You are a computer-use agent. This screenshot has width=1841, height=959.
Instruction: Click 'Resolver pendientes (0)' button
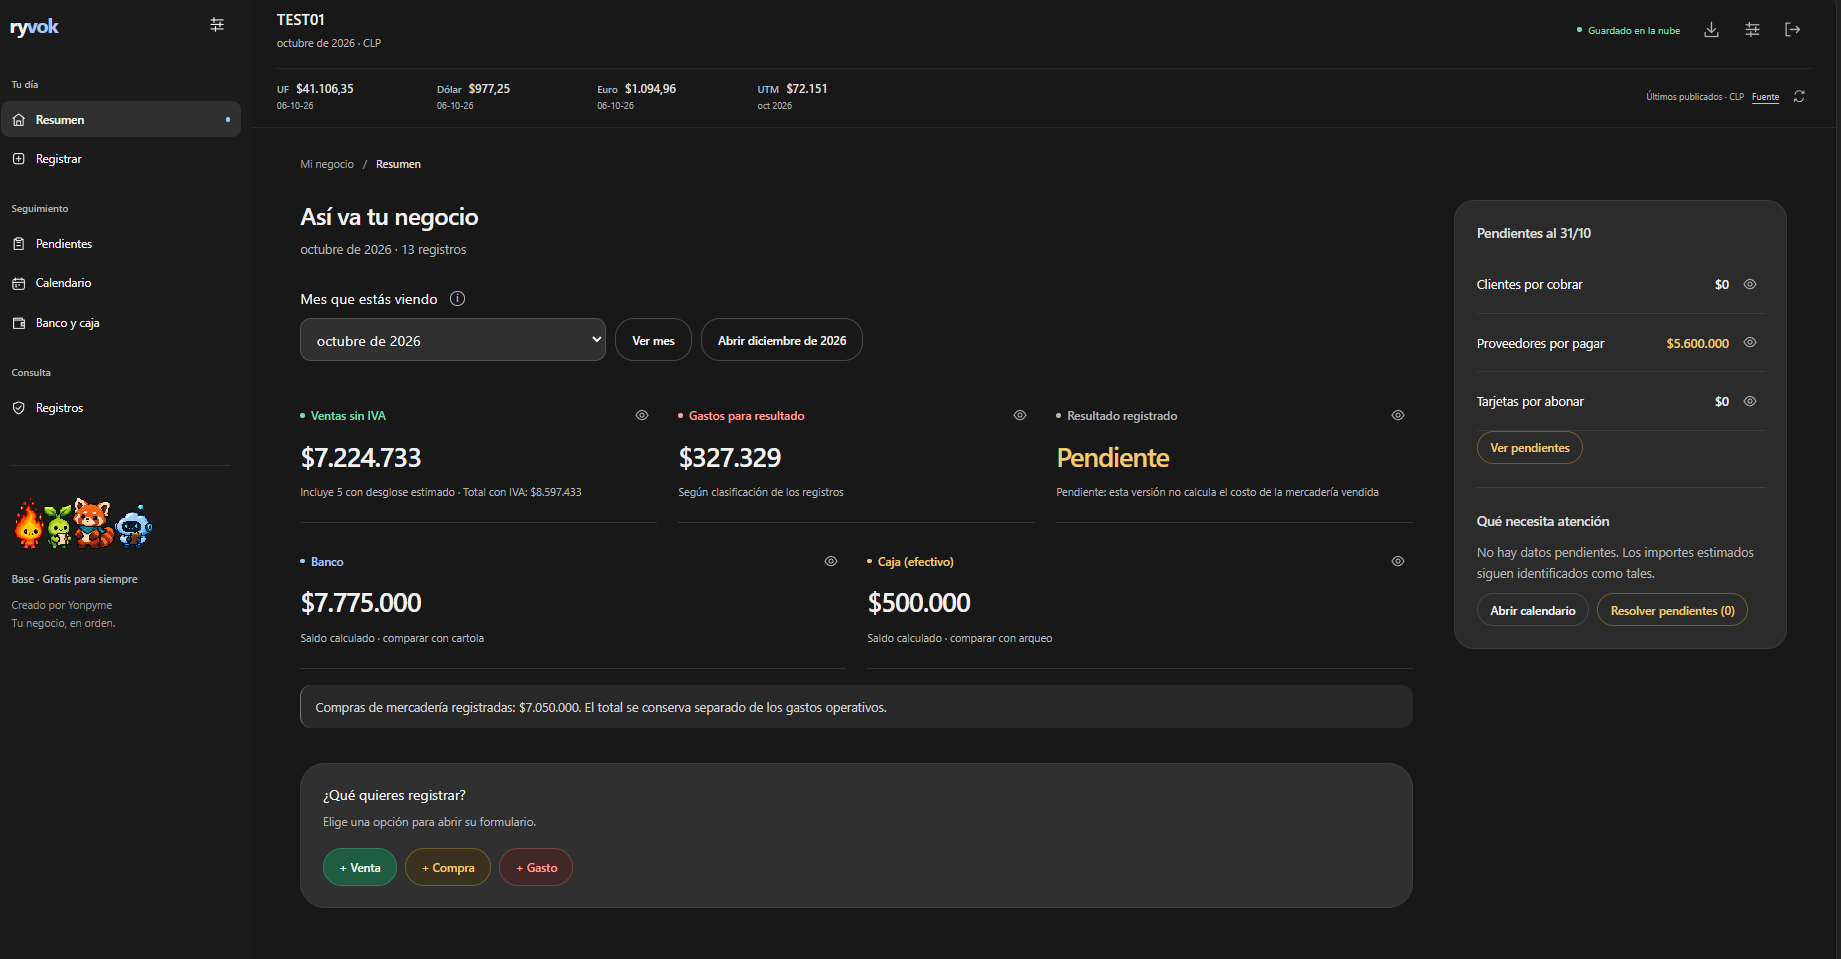point(1672,610)
